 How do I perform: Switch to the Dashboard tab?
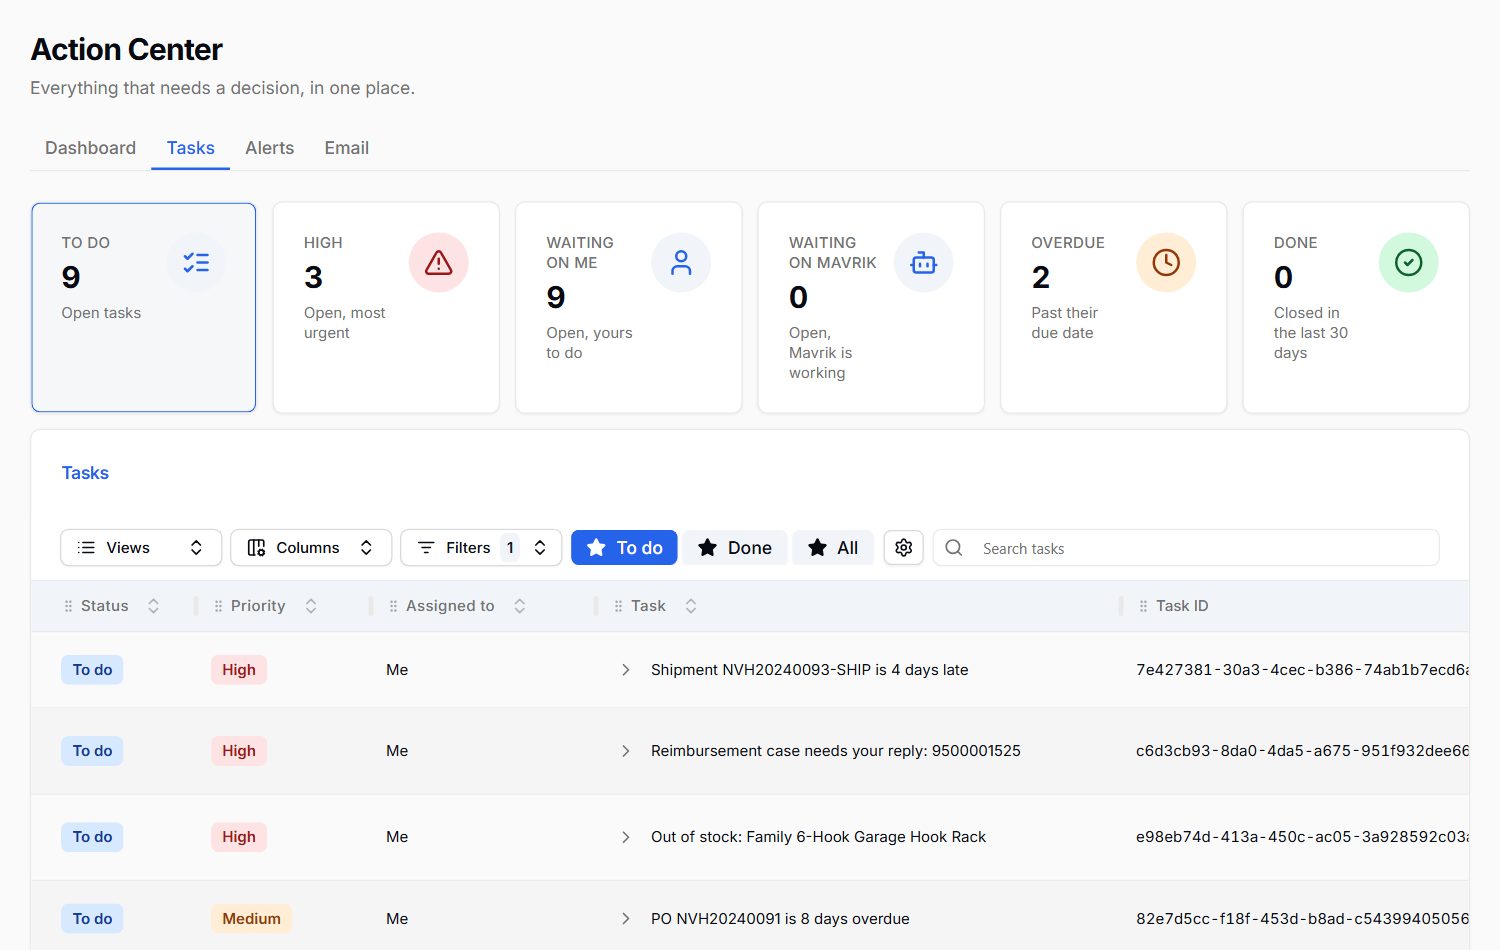[90, 148]
